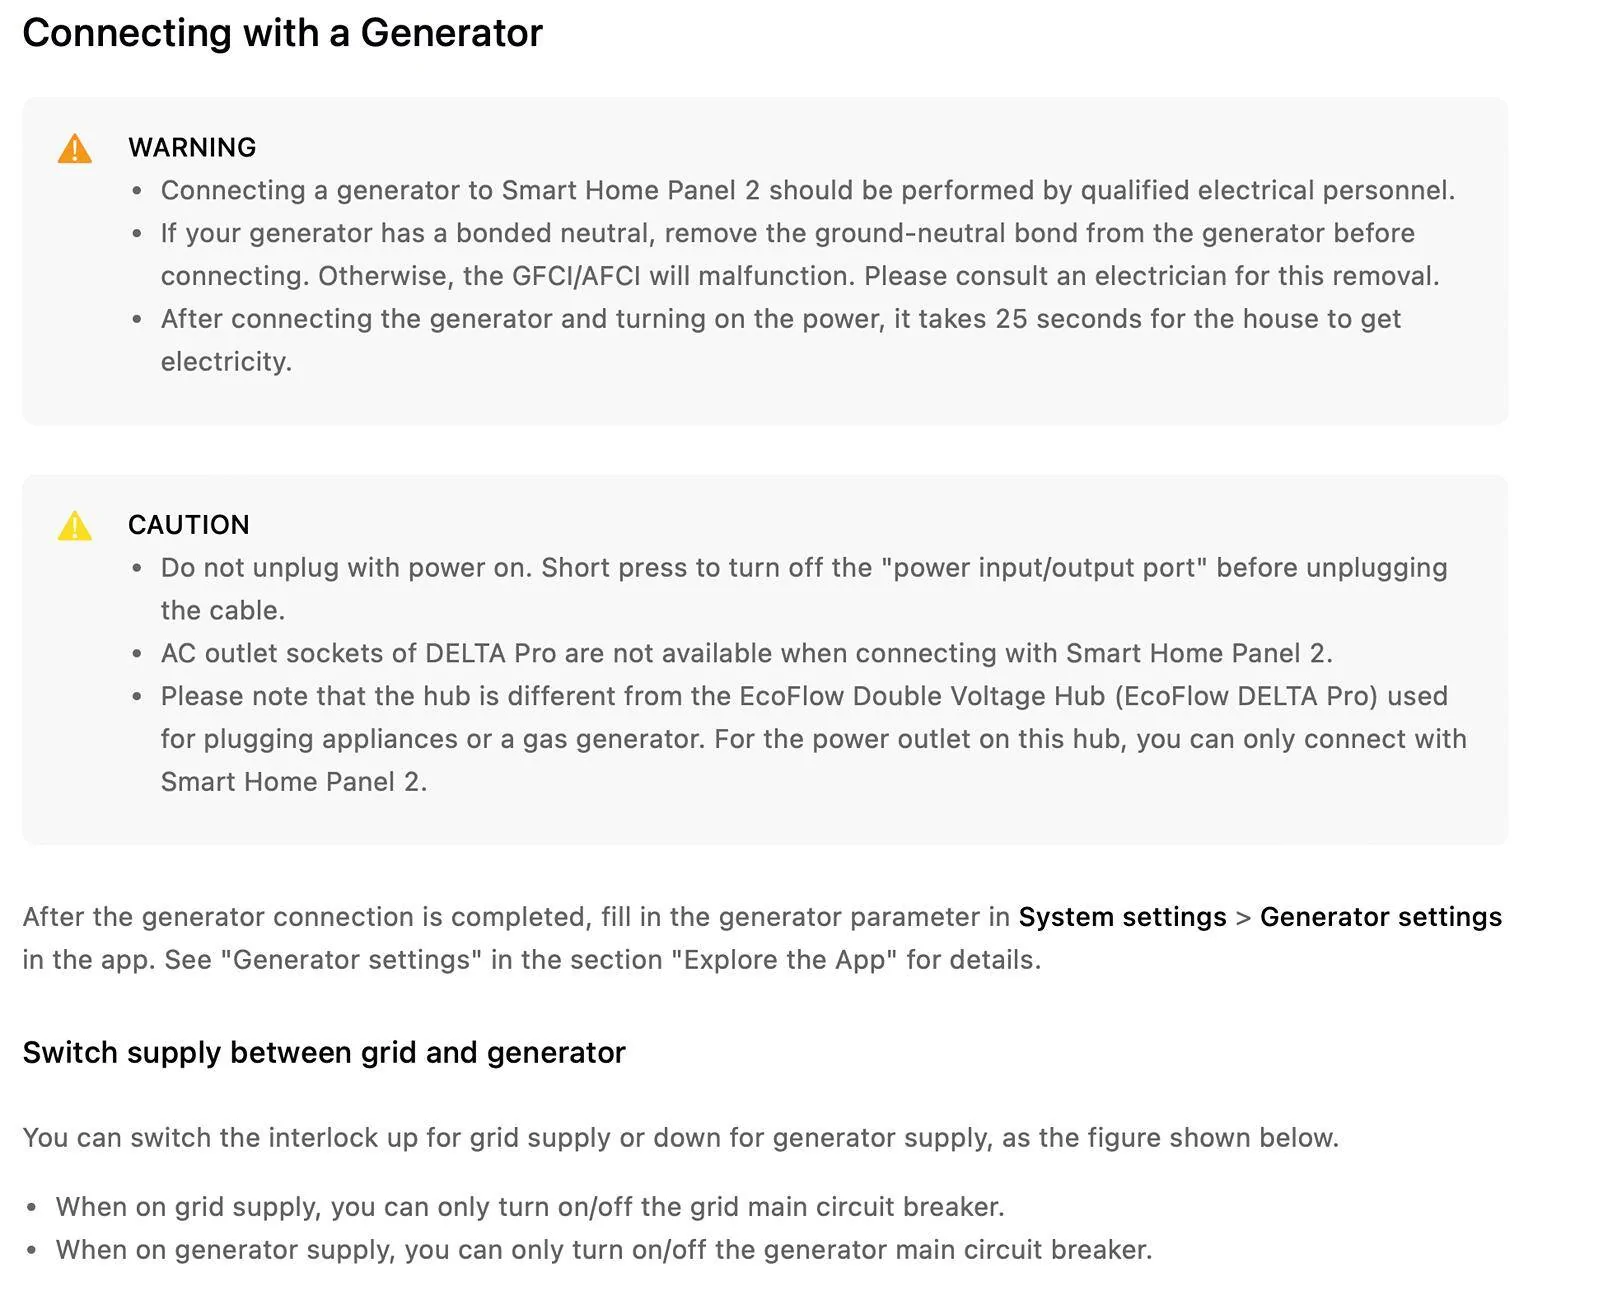The width and height of the screenshot is (1603, 1300).
Task: Click the bold "Generator settings" text
Action: pyautogui.click(x=1381, y=917)
